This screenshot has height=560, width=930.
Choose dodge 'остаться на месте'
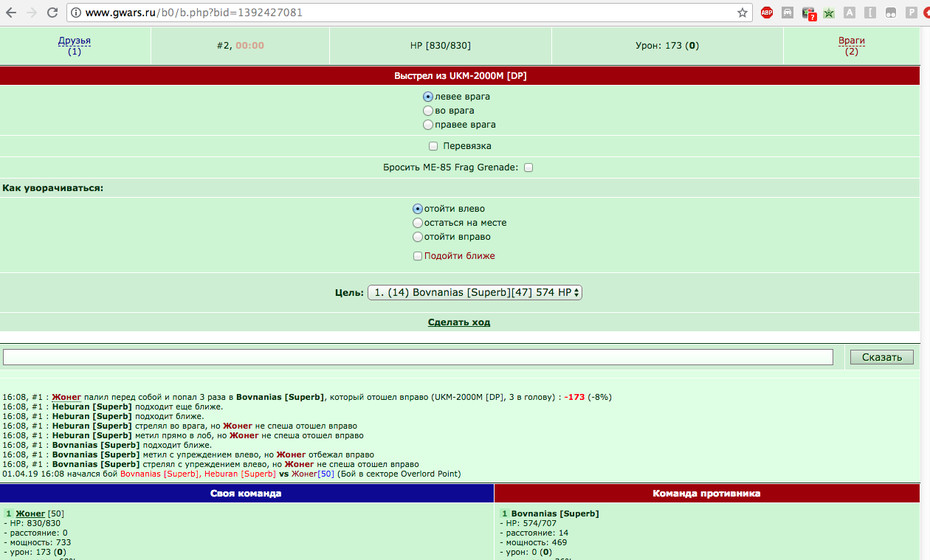[418, 222]
